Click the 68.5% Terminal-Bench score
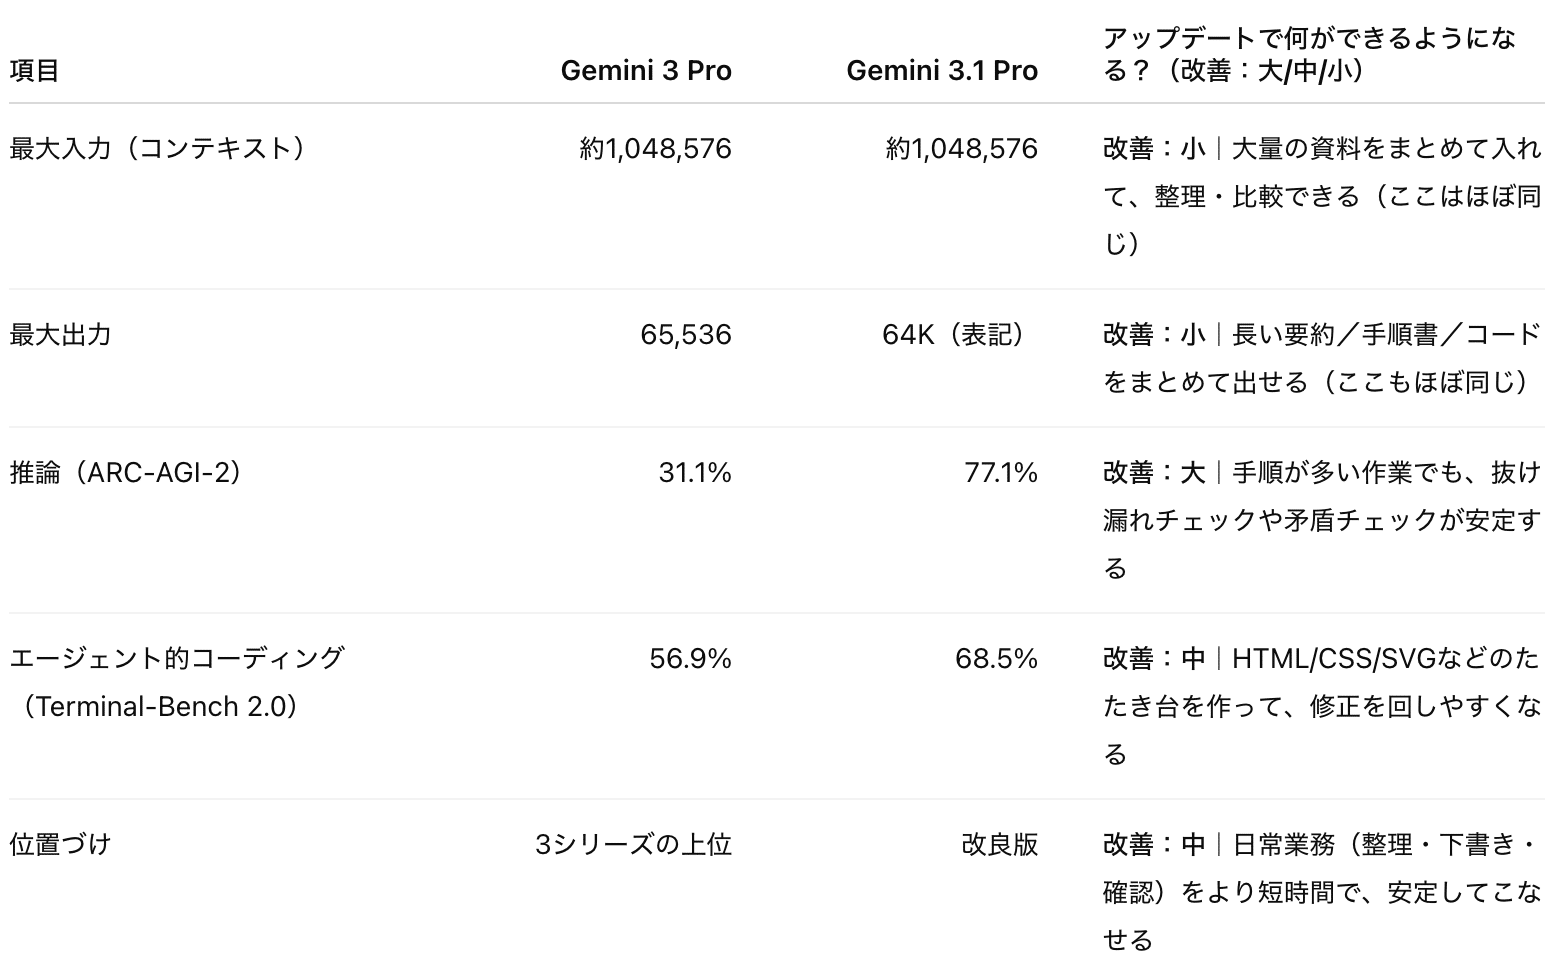The height and width of the screenshot is (970, 1560). coord(997,659)
